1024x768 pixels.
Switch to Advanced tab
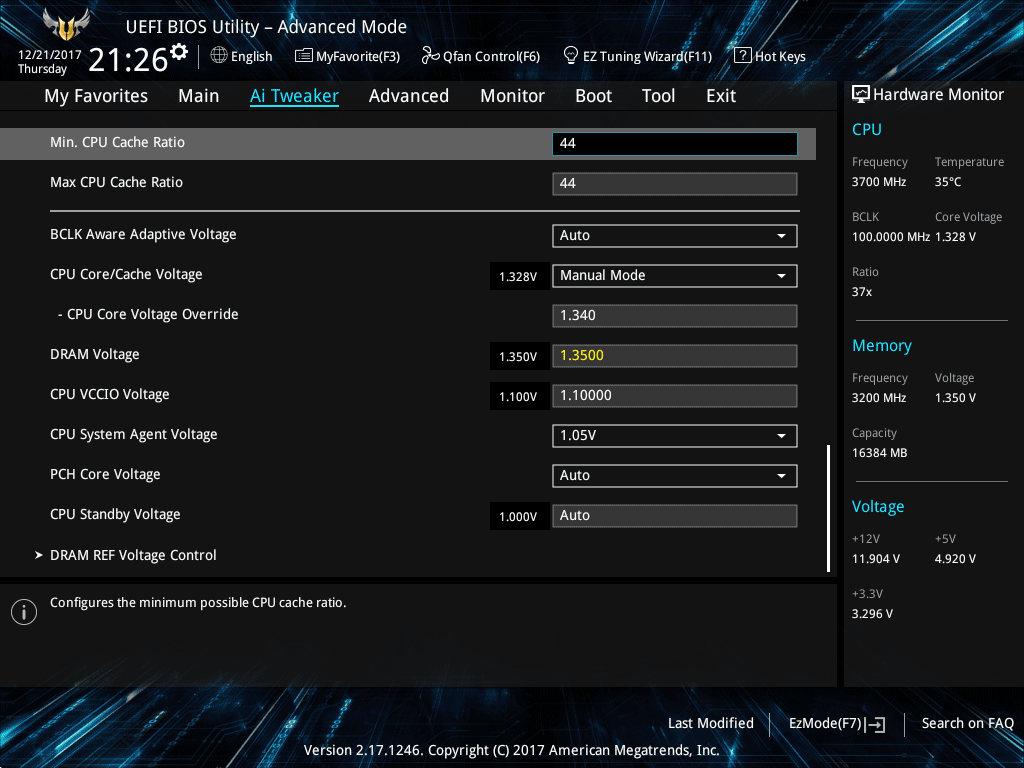tap(409, 96)
